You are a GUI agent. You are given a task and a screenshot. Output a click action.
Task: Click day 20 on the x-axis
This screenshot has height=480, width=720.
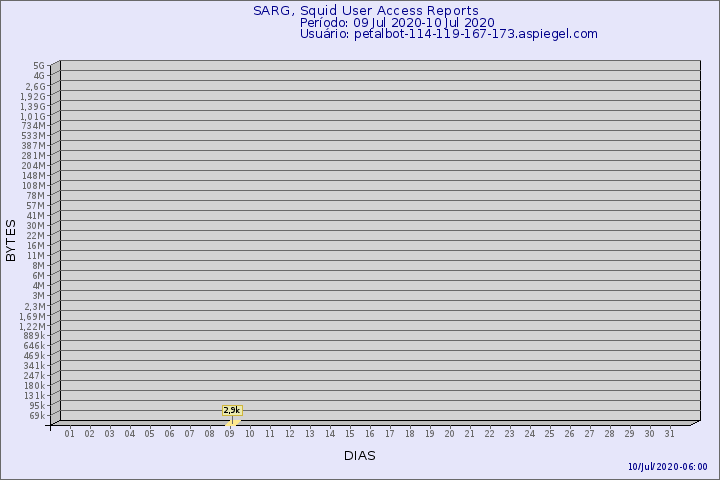click(450, 434)
